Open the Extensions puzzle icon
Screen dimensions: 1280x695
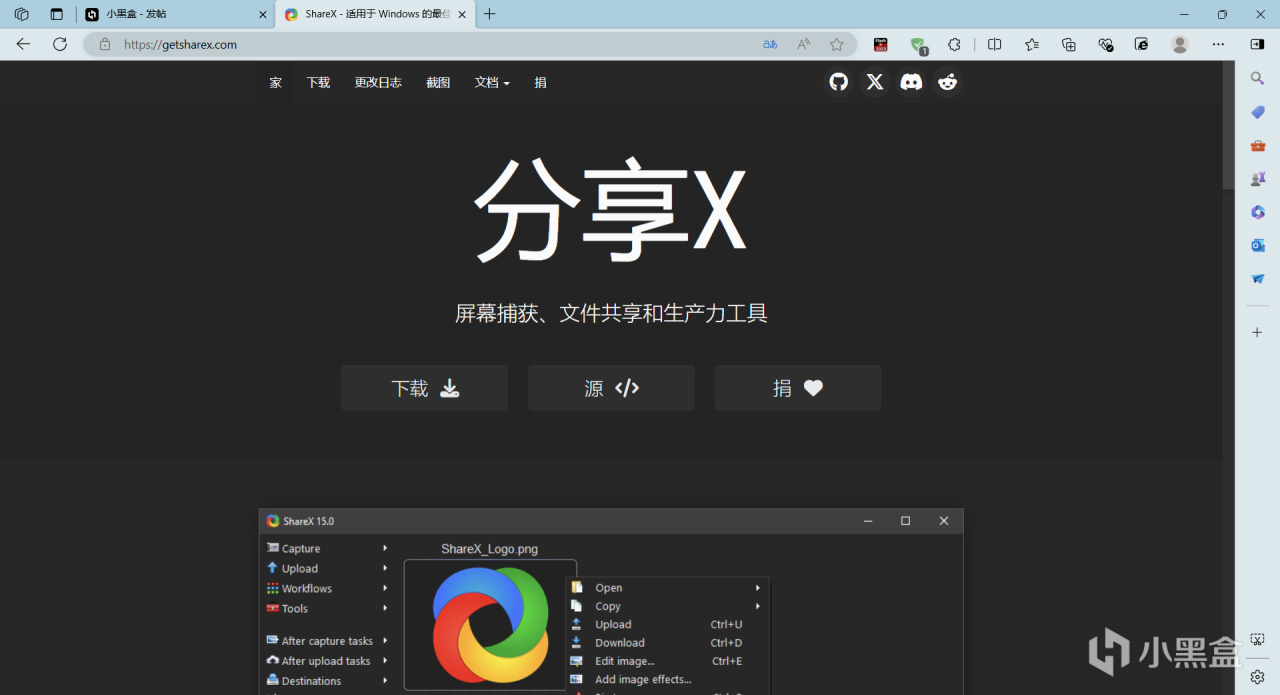coord(954,44)
